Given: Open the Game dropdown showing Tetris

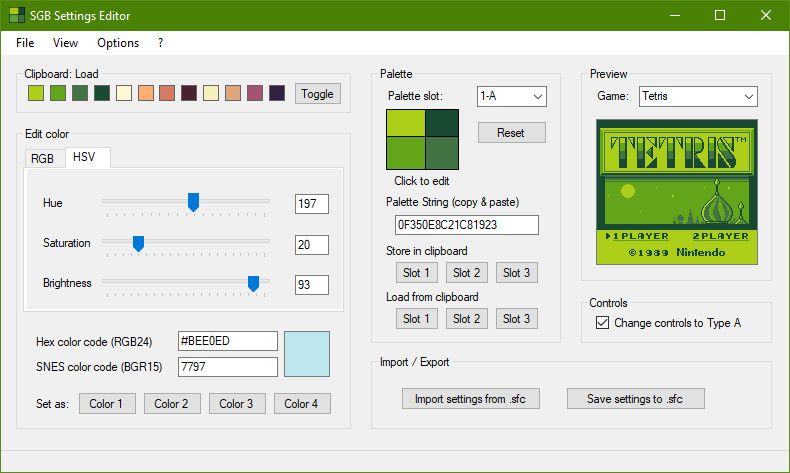Looking at the screenshot, I should pyautogui.click(x=698, y=96).
